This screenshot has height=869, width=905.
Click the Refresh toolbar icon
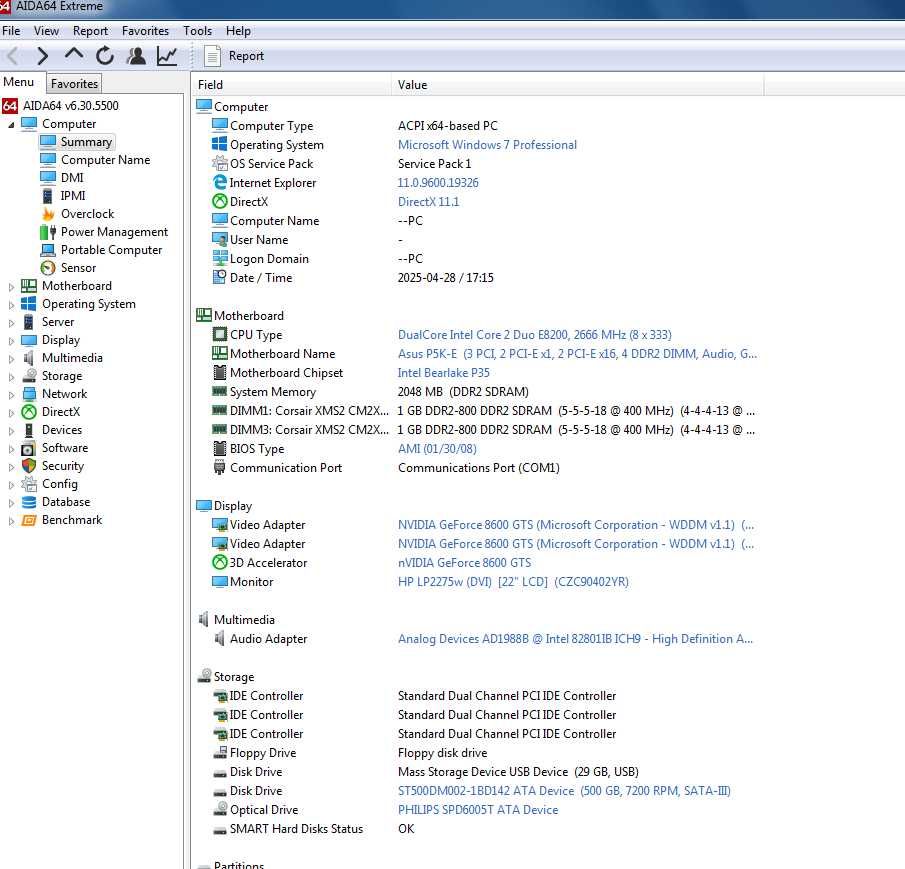pos(104,56)
